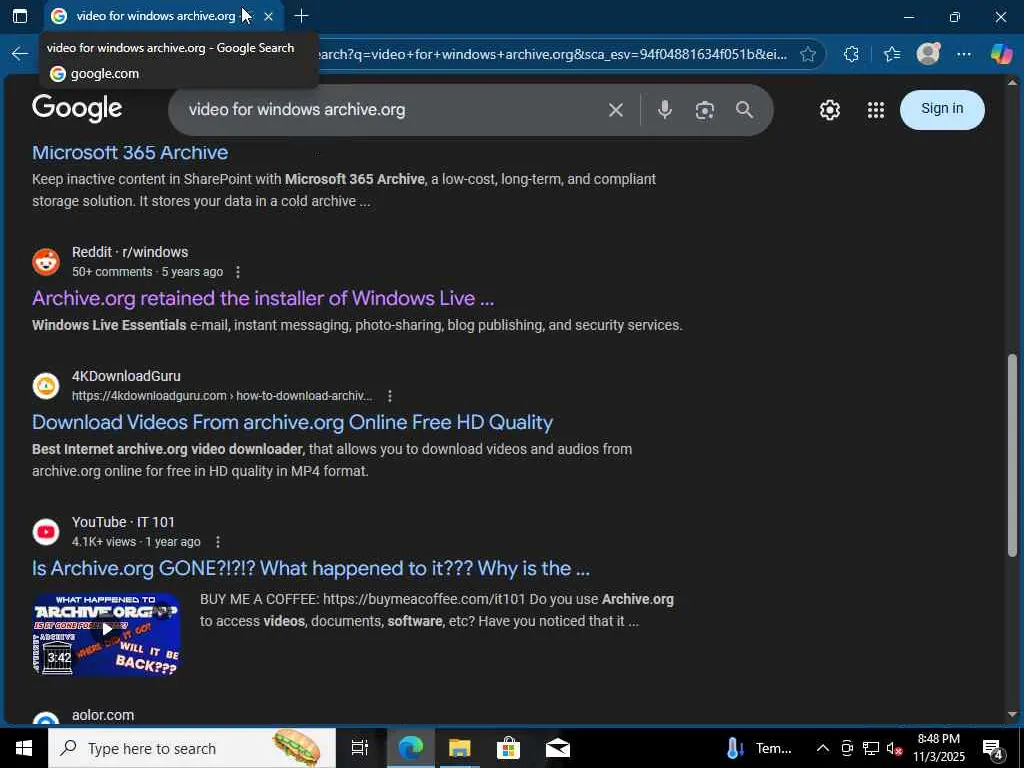Open the Microsoft 365 Archive result

pyautogui.click(x=130, y=152)
